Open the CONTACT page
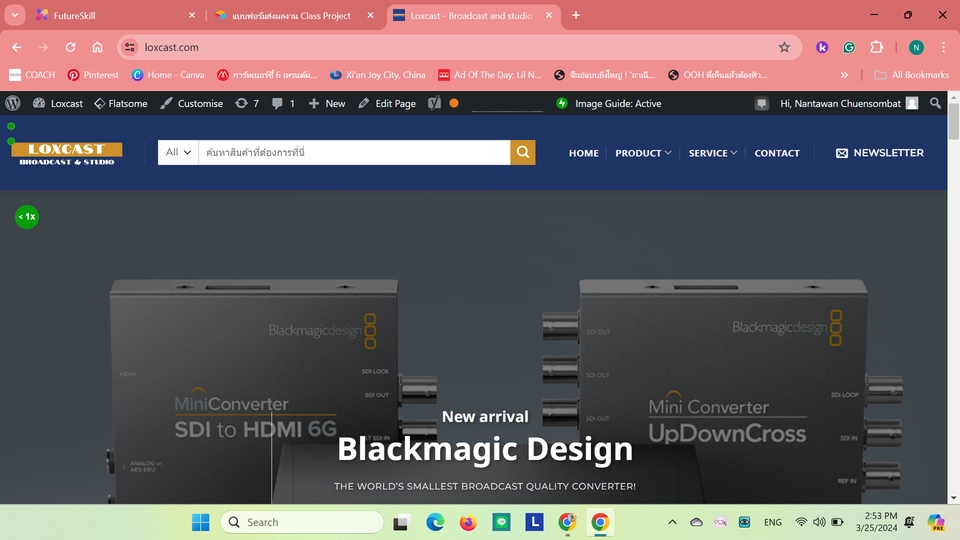The height and width of the screenshot is (540, 960). point(777,153)
